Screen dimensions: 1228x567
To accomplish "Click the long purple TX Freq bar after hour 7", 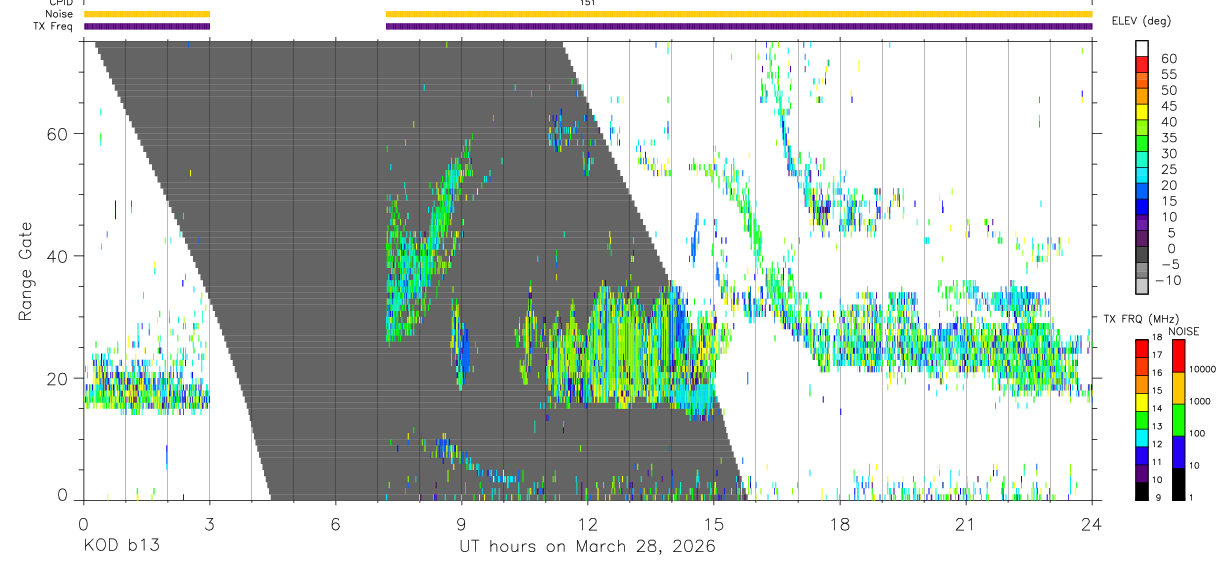I will click(739, 26).
